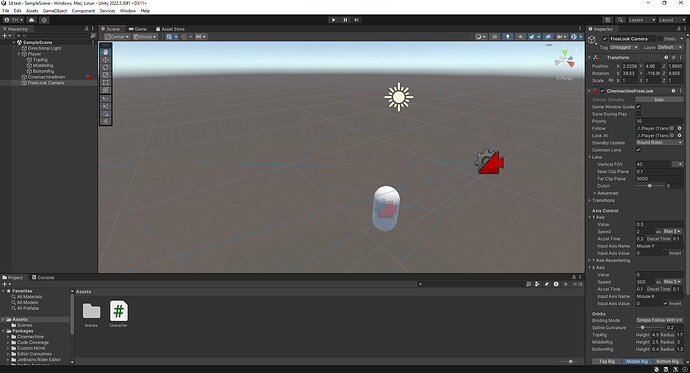690x373 pixels.
Task: Open the Binding Mode dropdown
Action: point(659,320)
